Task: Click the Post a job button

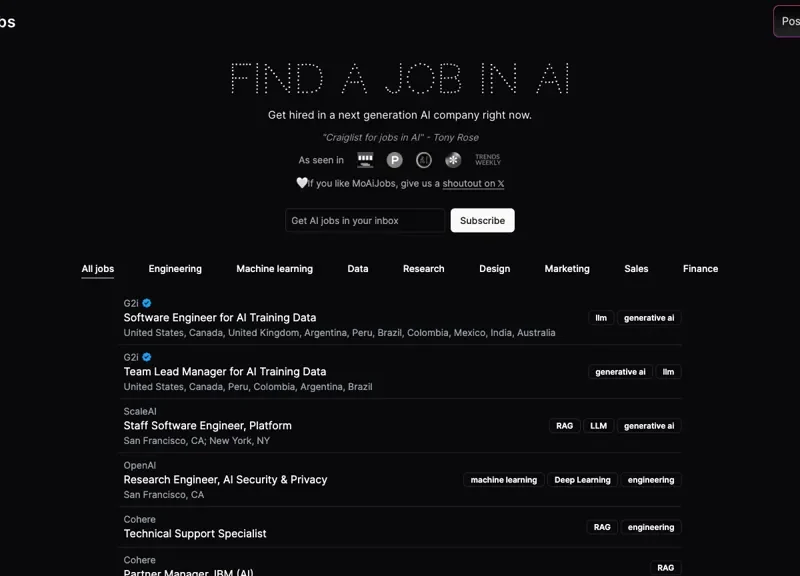Action: coord(790,21)
